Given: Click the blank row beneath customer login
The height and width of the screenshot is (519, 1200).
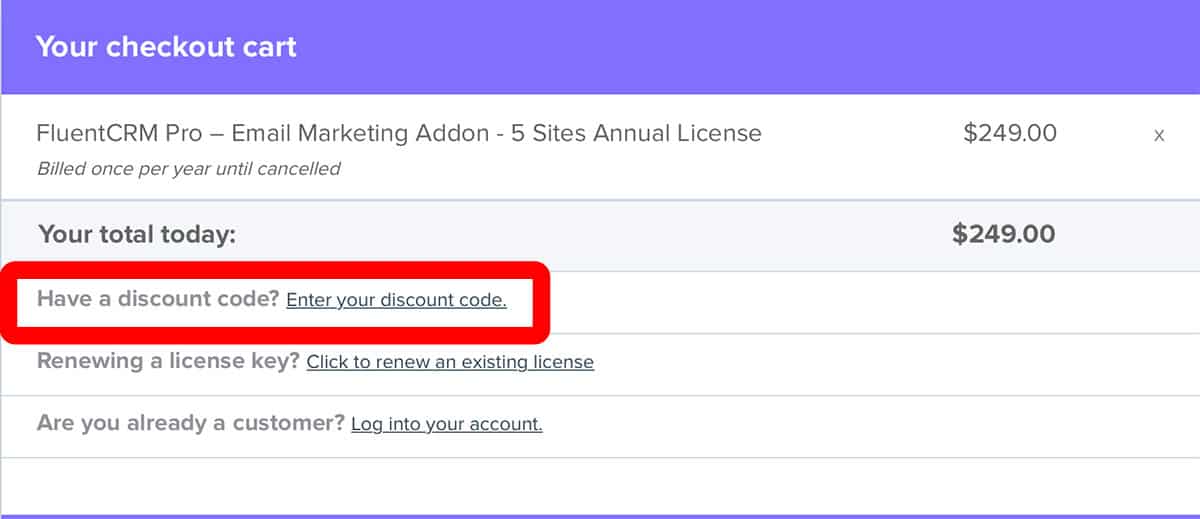Looking at the screenshot, I should pyautogui.click(x=600, y=486).
